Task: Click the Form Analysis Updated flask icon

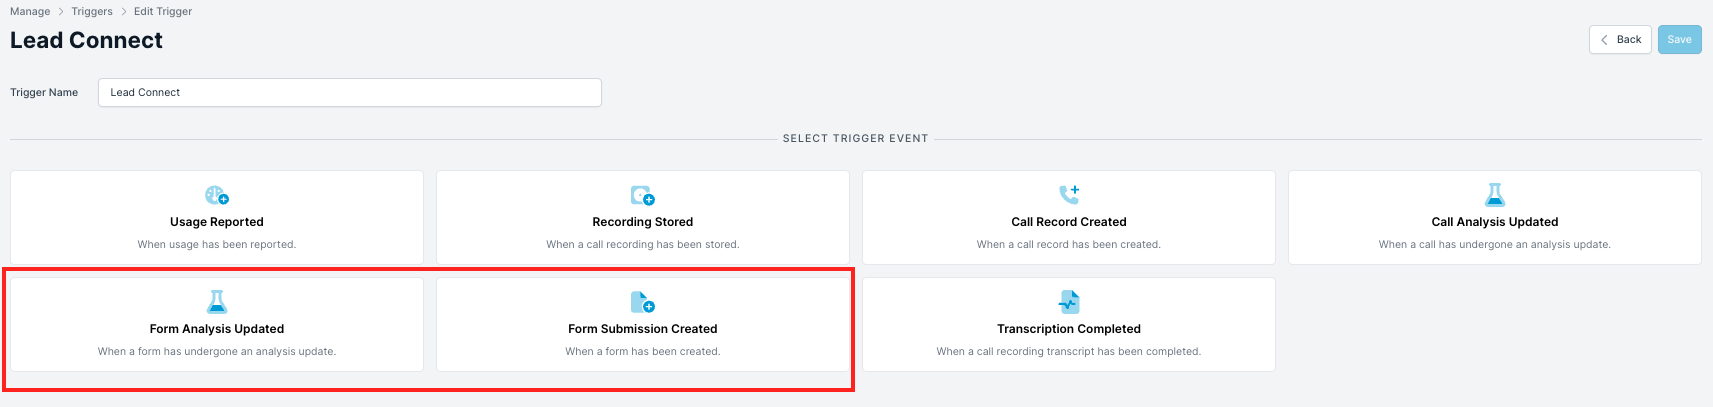Action: (217, 301)
